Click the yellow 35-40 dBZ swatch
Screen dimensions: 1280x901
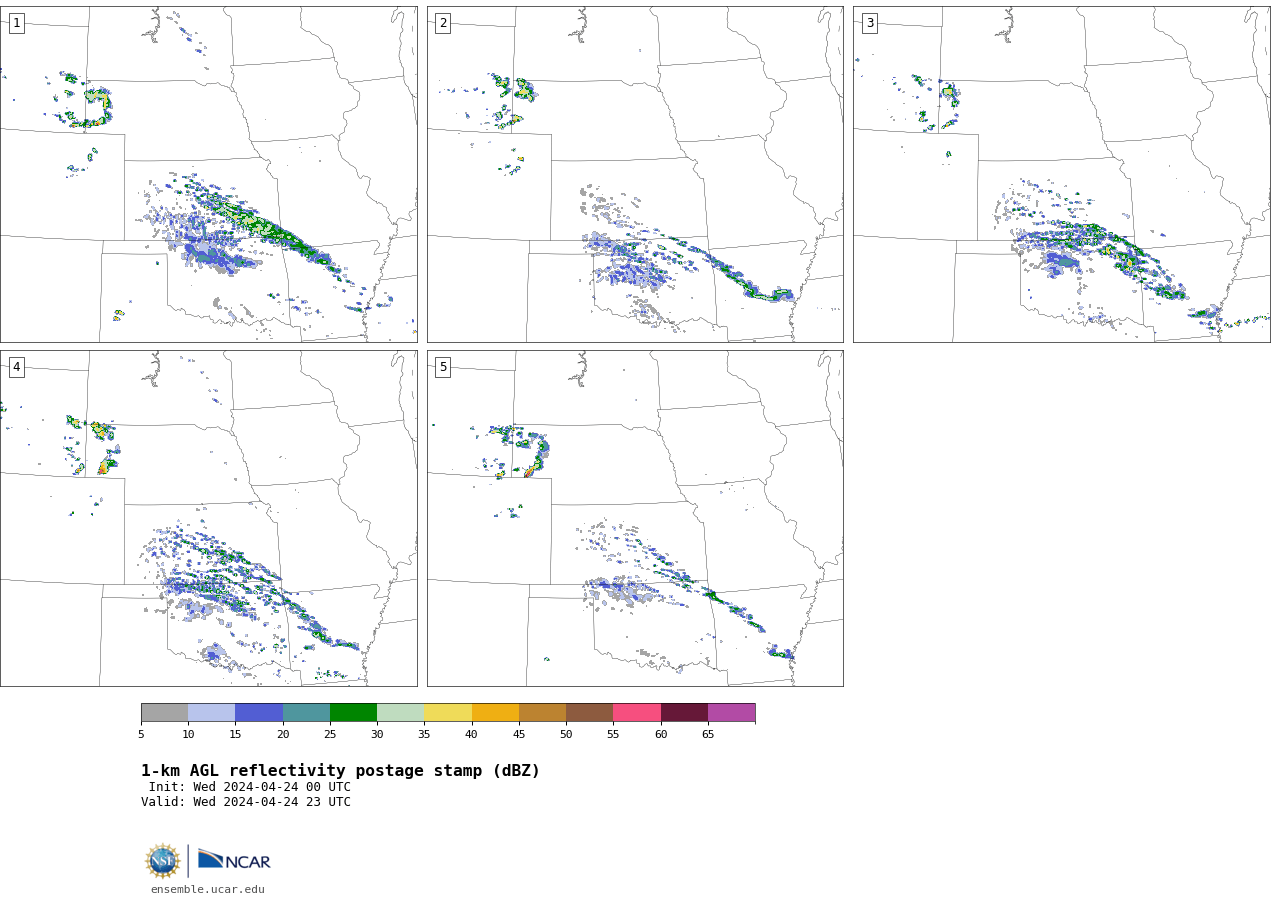tap(448, 713)
